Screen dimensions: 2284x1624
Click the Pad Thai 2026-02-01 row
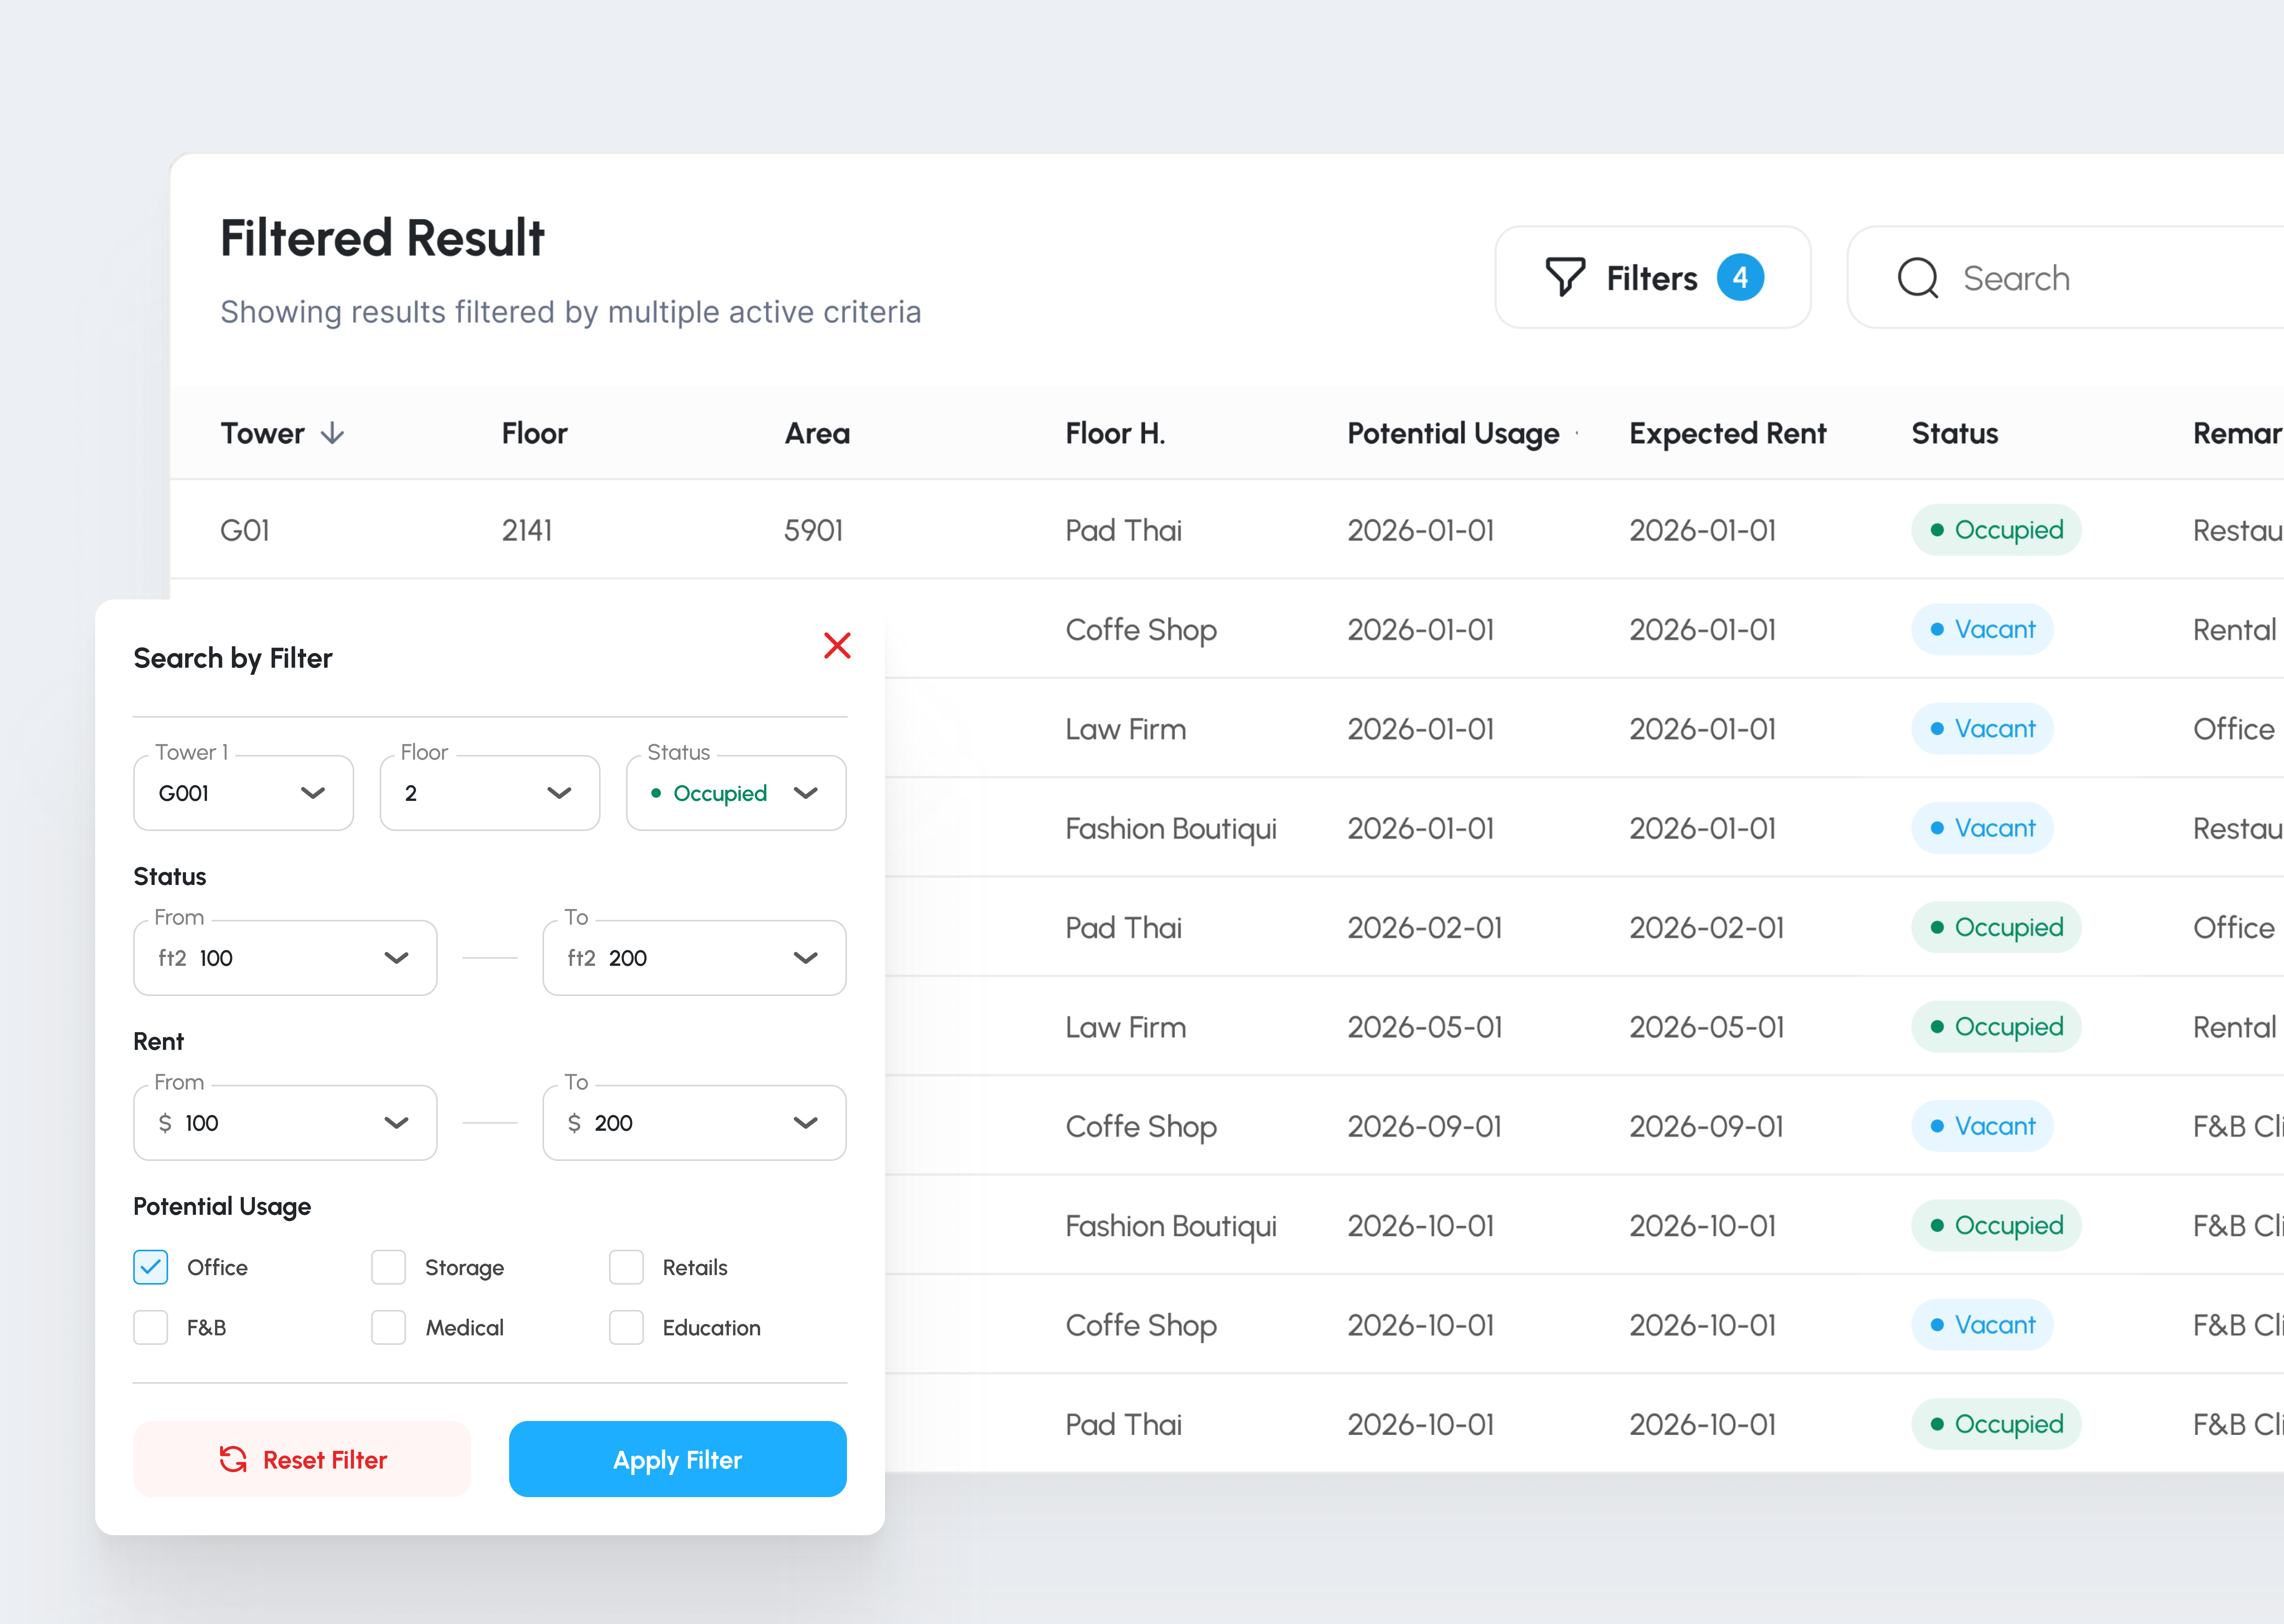(1584, 927)
